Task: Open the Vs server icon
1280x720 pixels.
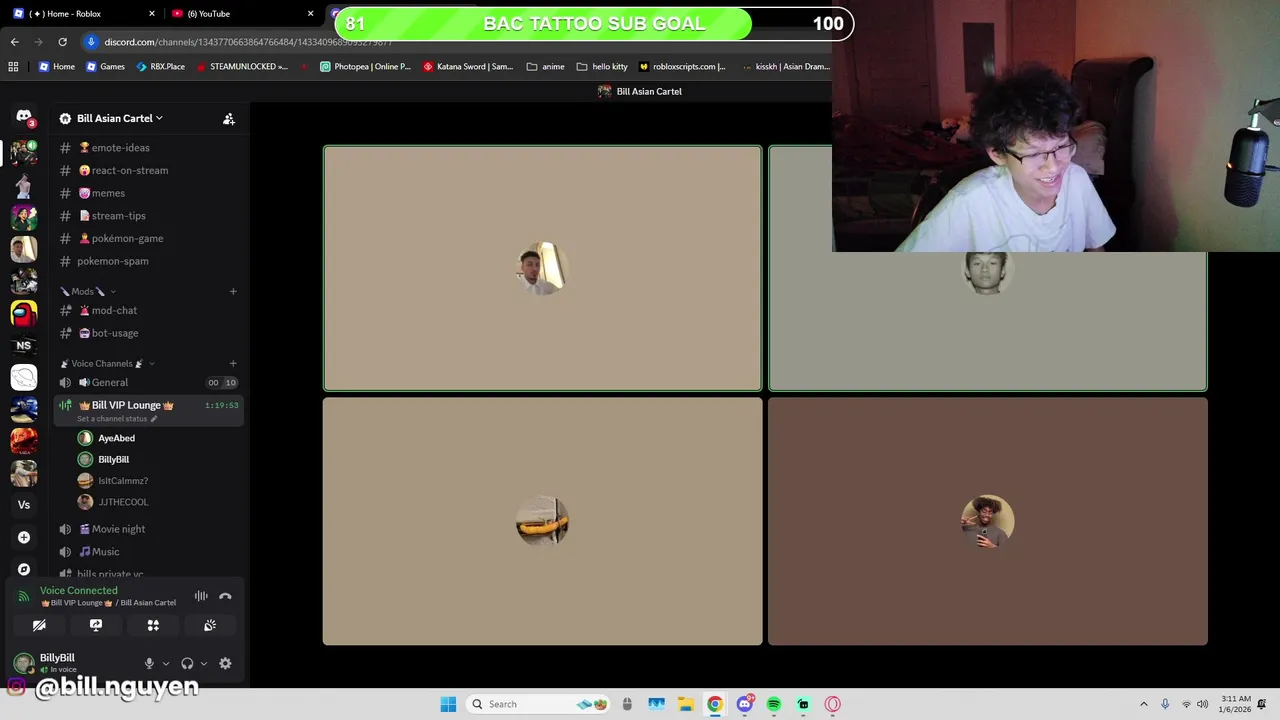Action: [24, 505]
